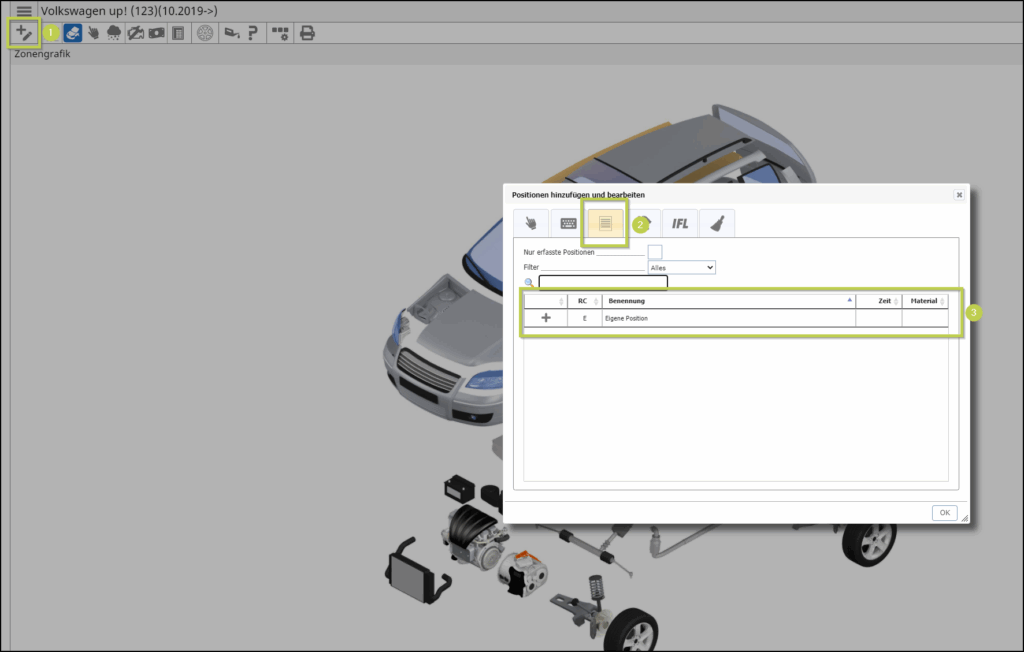
Task: Click the banknote cash icon in toolbar
Action: click(157, 33)
